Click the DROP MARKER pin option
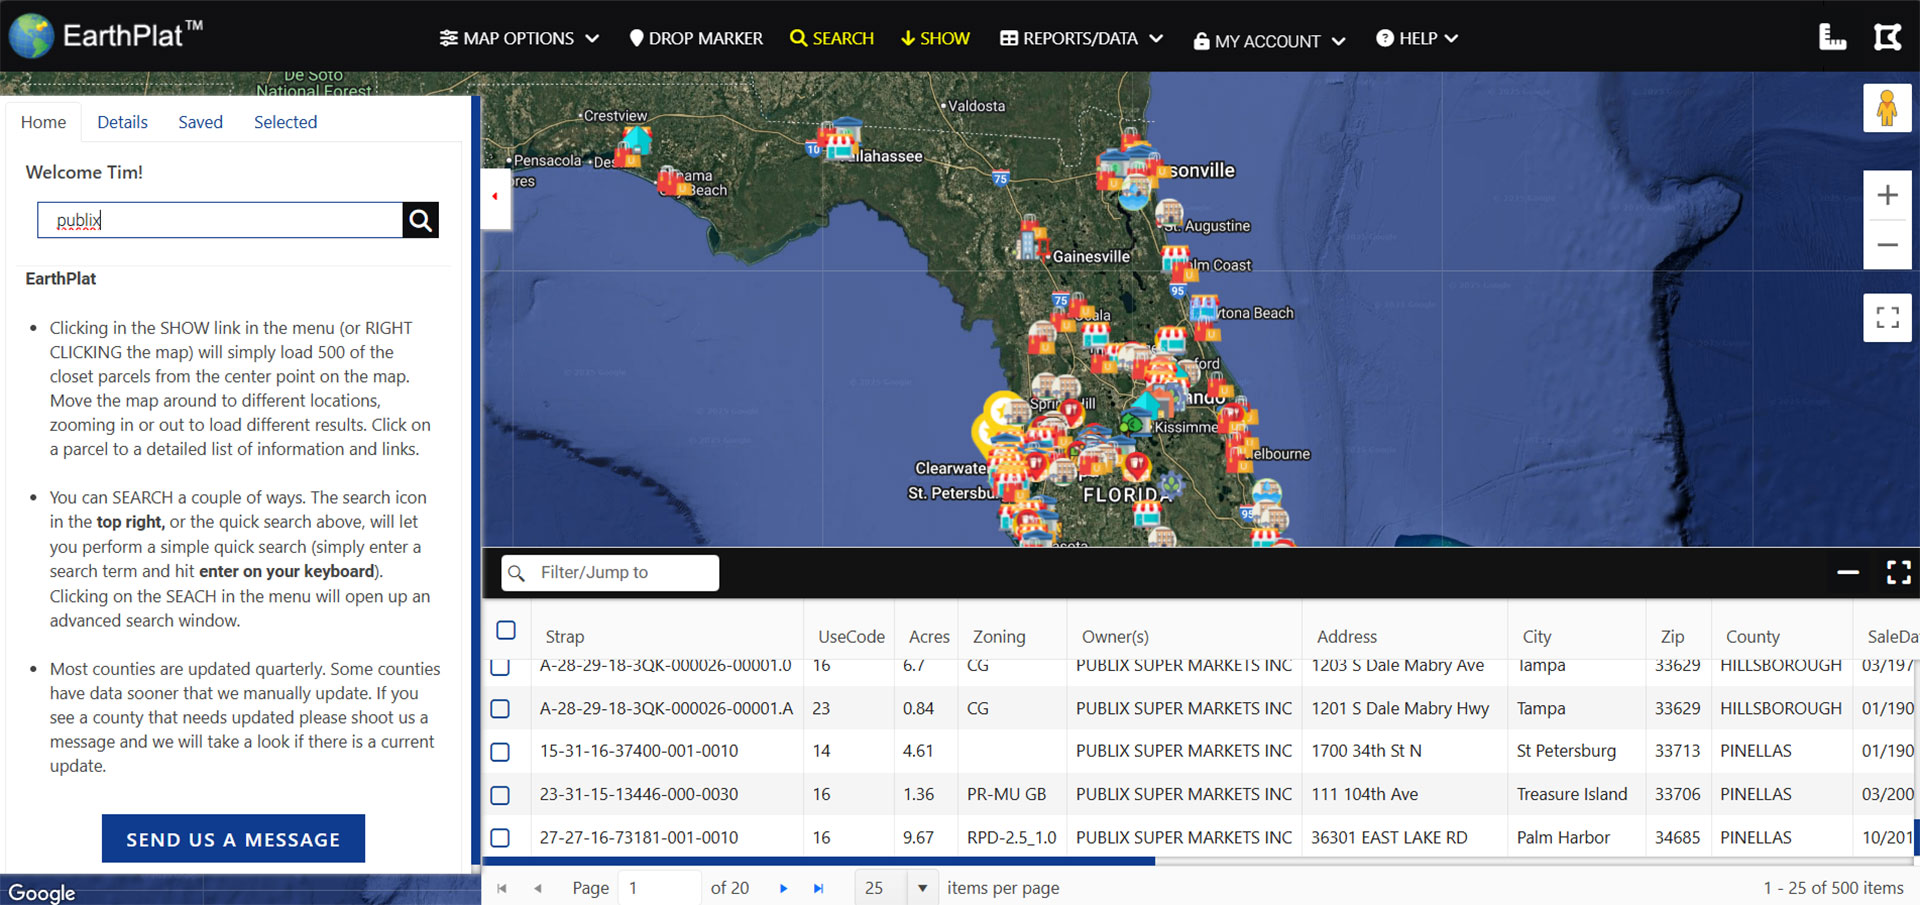This screenshot has width=1920, height=905. [696, 38]
